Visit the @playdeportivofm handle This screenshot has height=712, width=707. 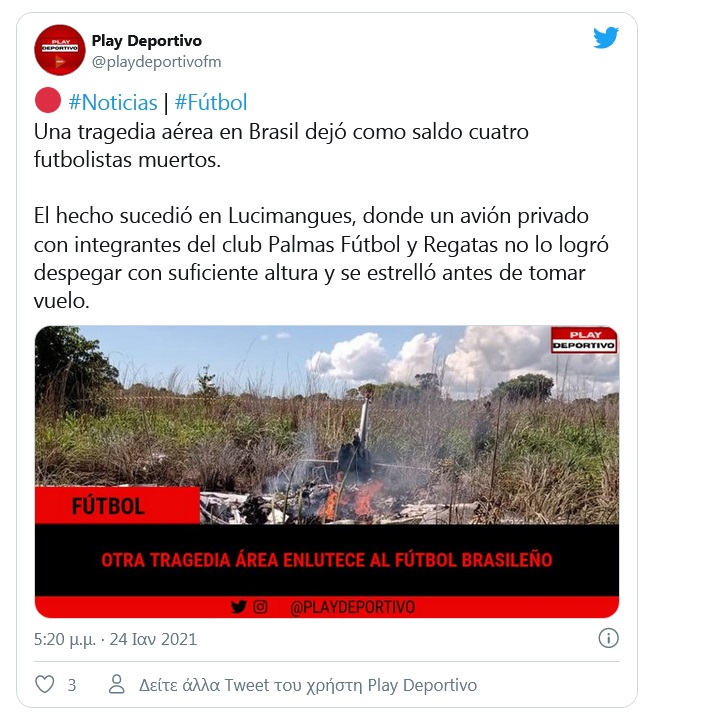[x=157, y=62]
